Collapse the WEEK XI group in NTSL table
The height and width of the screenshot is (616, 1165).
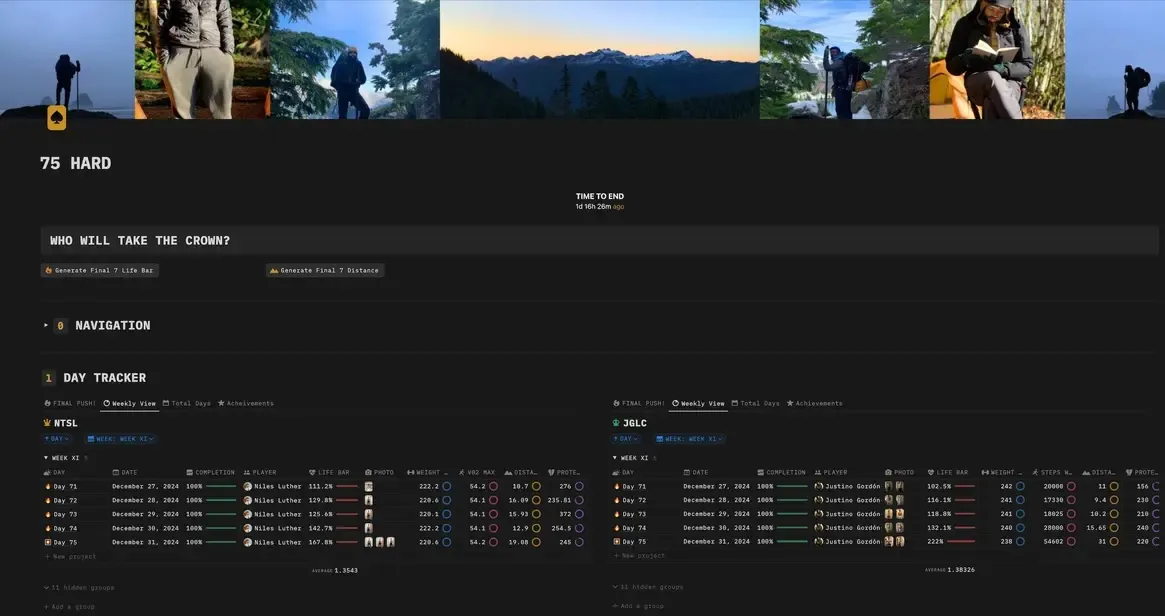click(x=46, y=458)
